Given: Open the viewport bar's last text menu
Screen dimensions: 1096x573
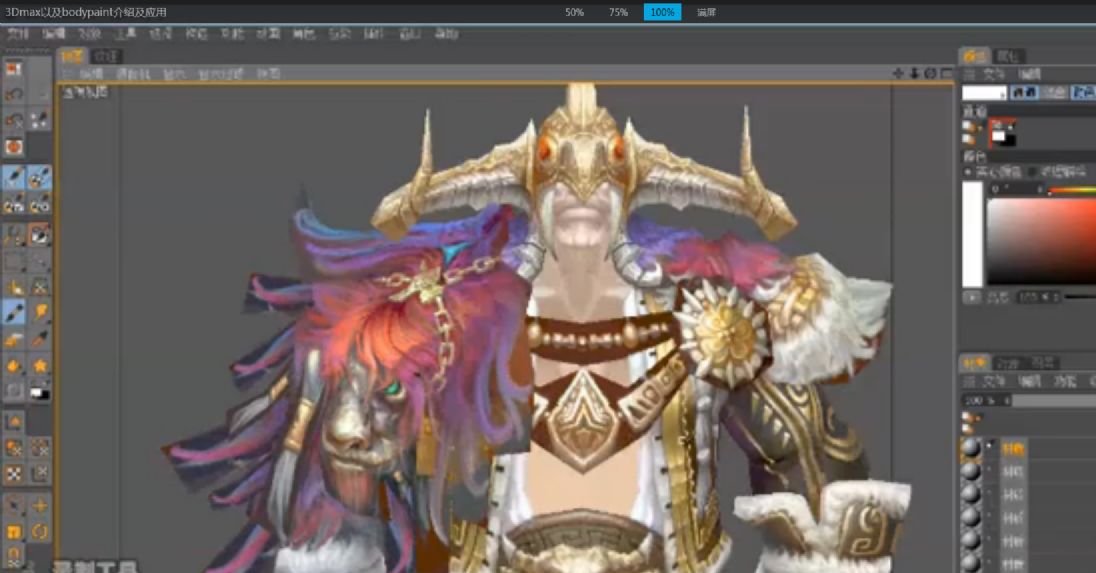Looking at the screenshot, I should [x=268, y=73].
